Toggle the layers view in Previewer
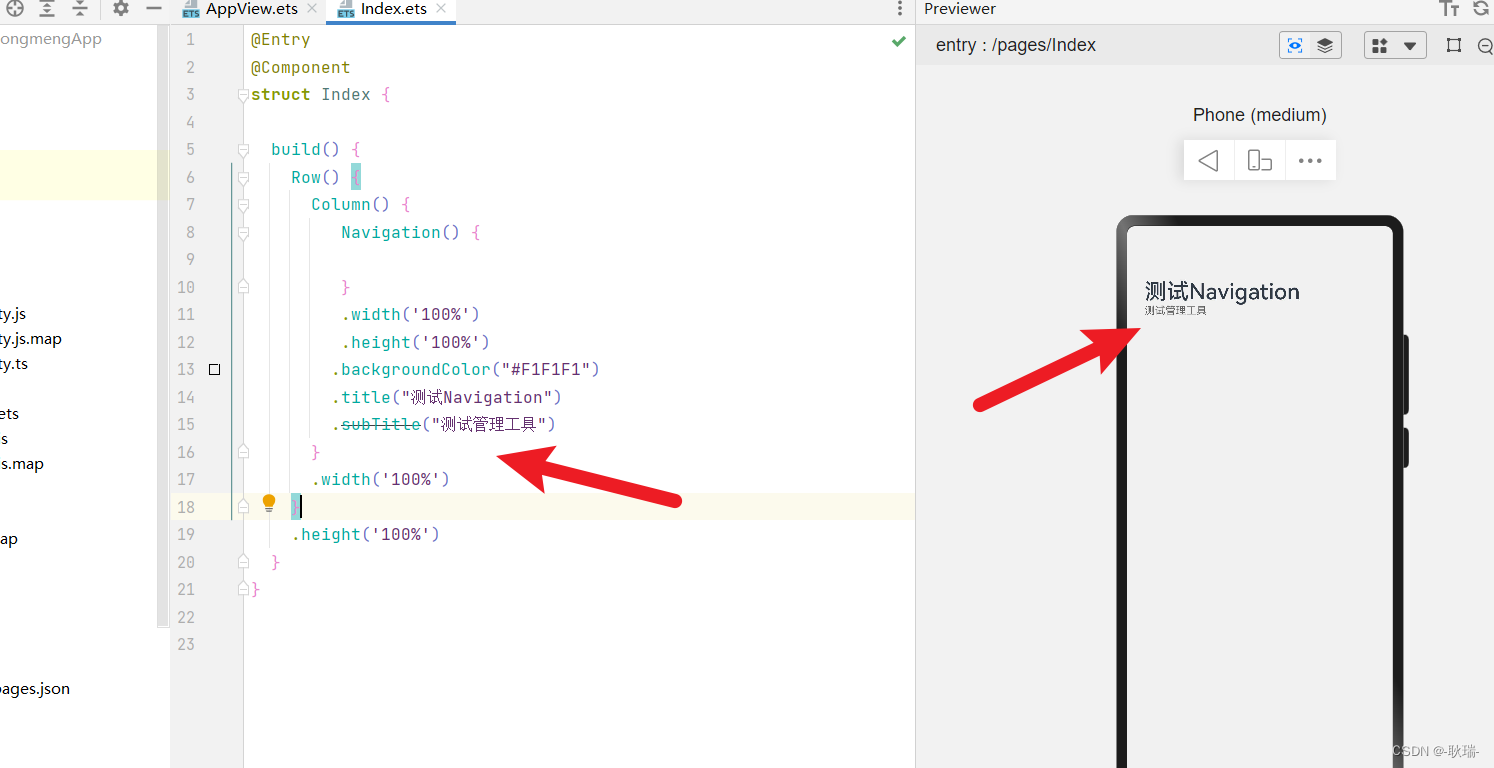The width and height of the screenshot is (1494, 768). 1325,46
